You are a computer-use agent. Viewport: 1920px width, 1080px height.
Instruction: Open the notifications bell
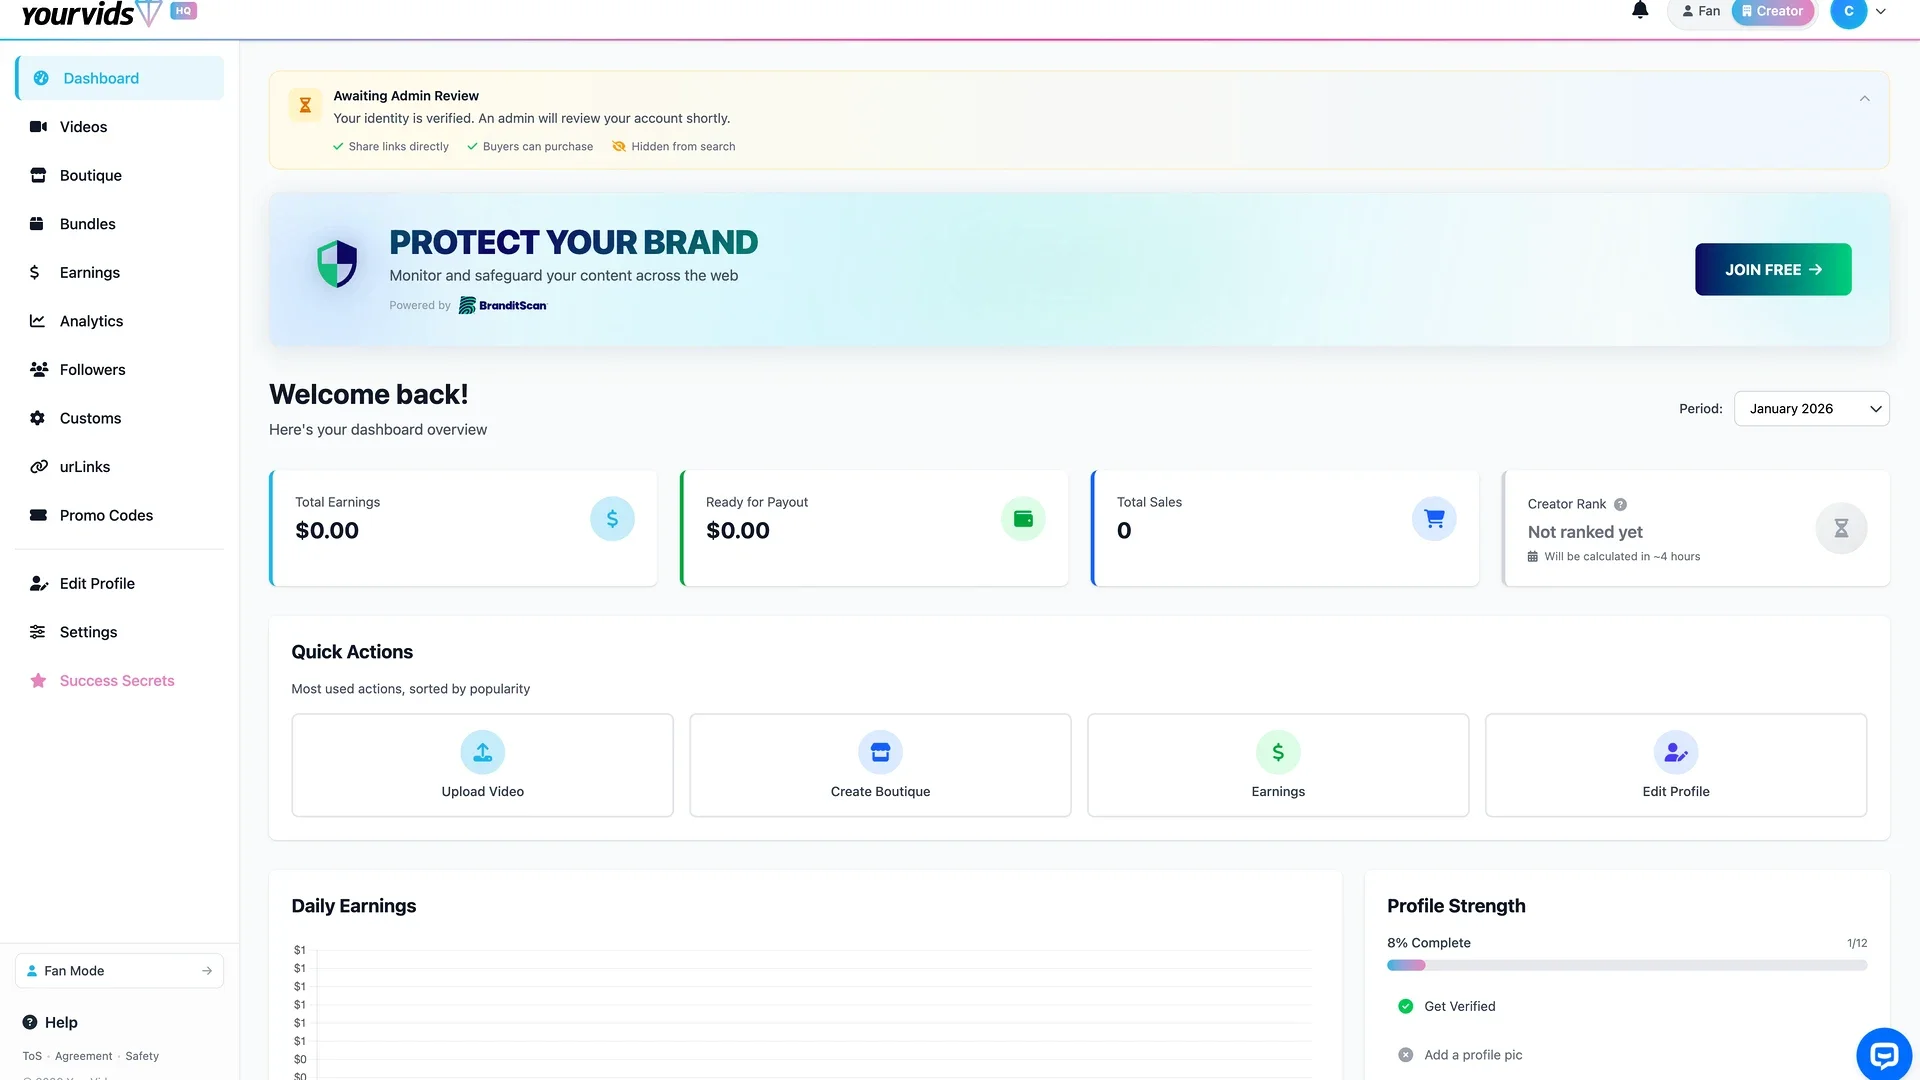pos(1640,9)
